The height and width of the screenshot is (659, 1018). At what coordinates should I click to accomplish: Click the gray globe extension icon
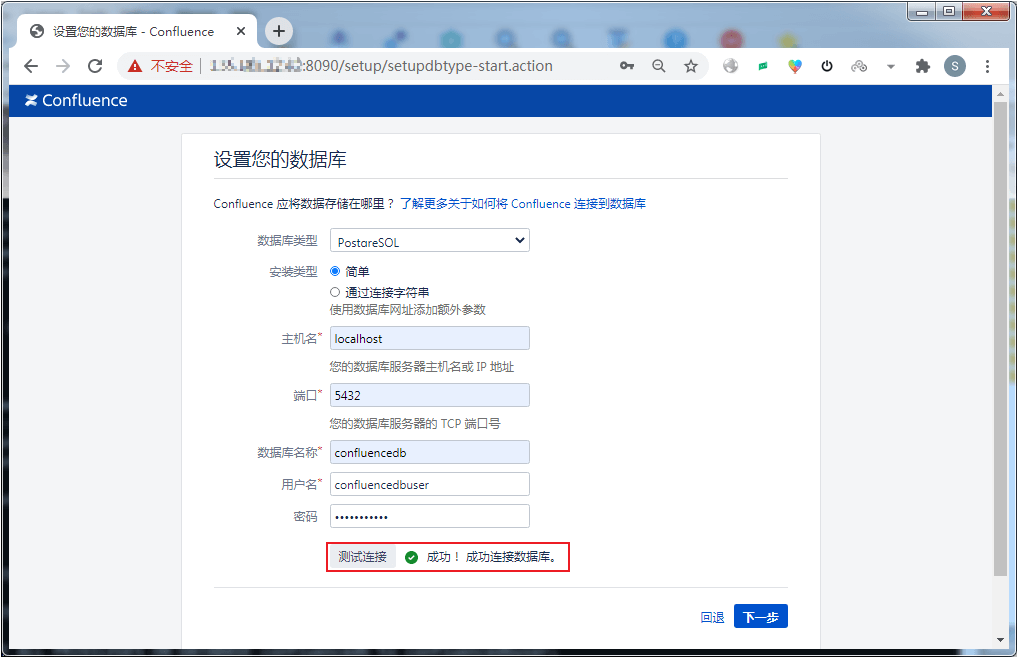pyautogui.click(x=730, y=66)
